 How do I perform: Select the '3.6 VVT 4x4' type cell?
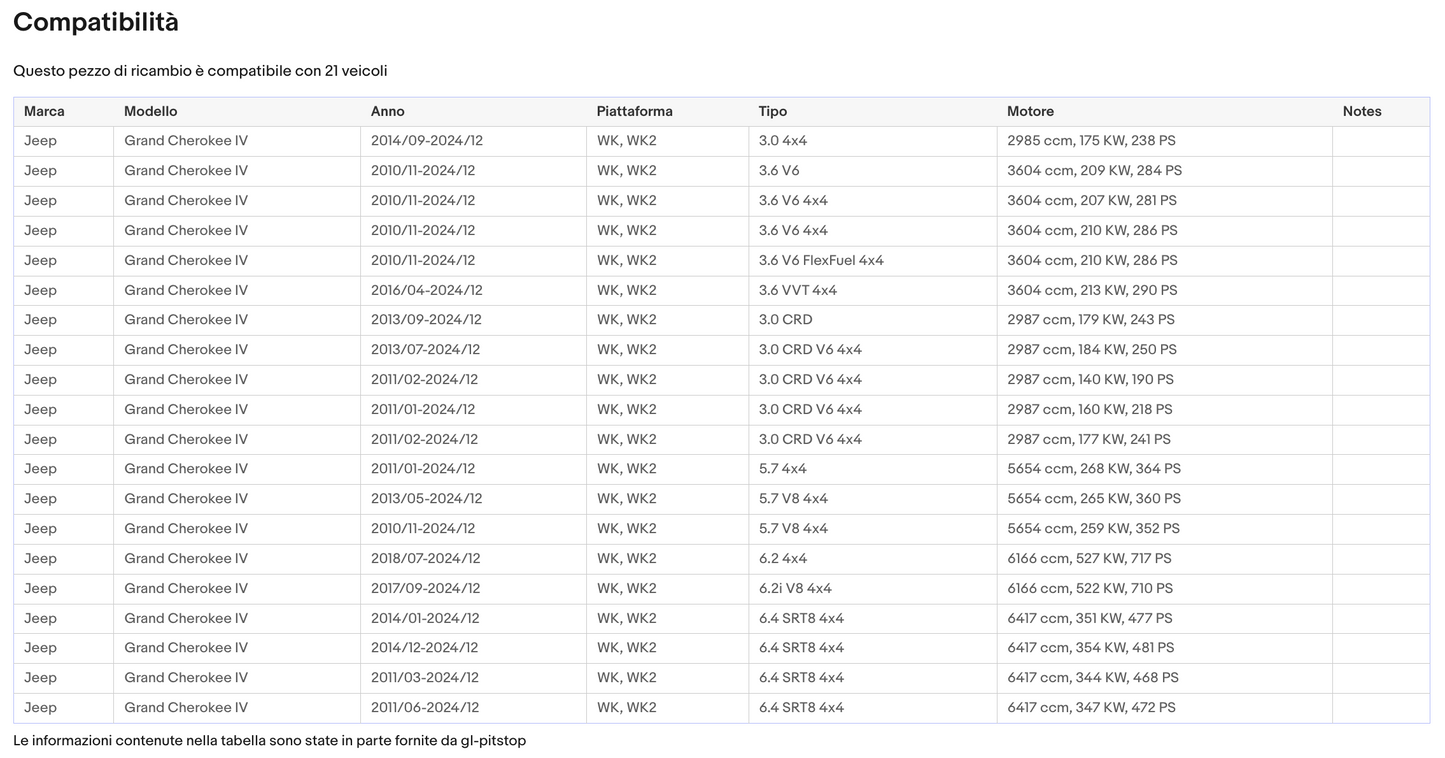[x=797, y=291]
